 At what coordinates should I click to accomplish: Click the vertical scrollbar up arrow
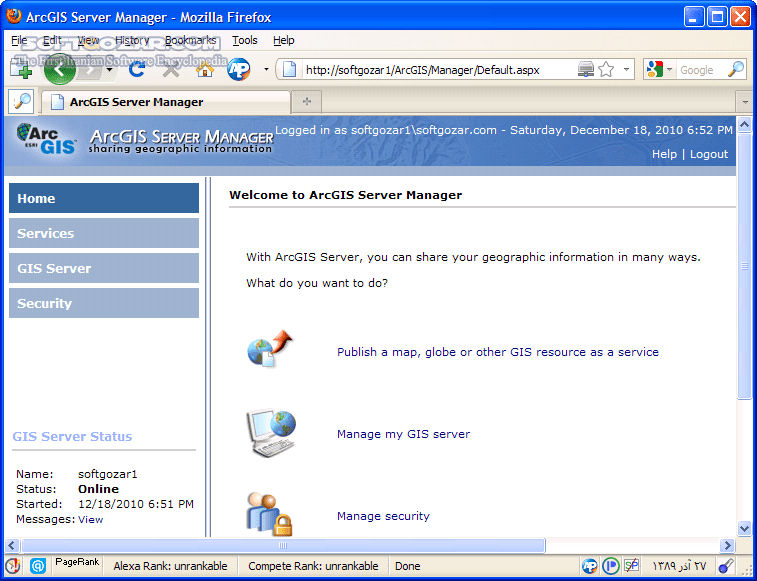pos(744,125)
